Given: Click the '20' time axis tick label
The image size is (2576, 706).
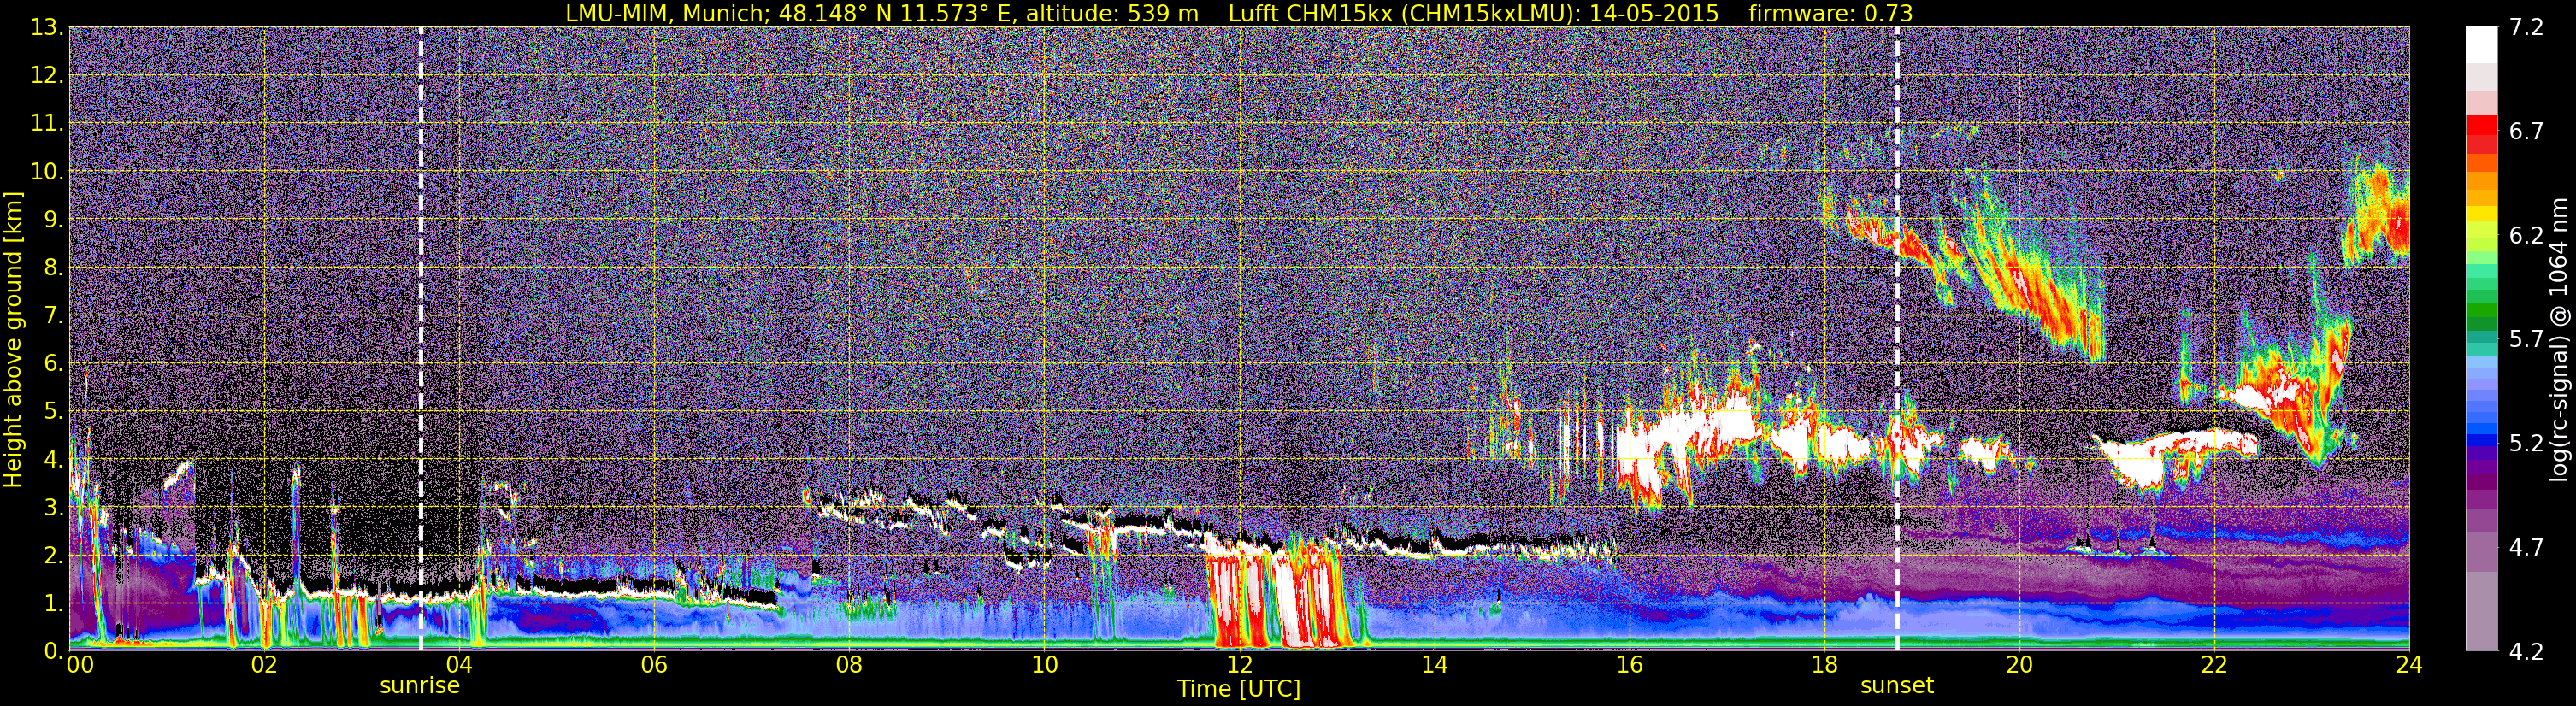Looking at the screenshot, I should pos(2019,665).
